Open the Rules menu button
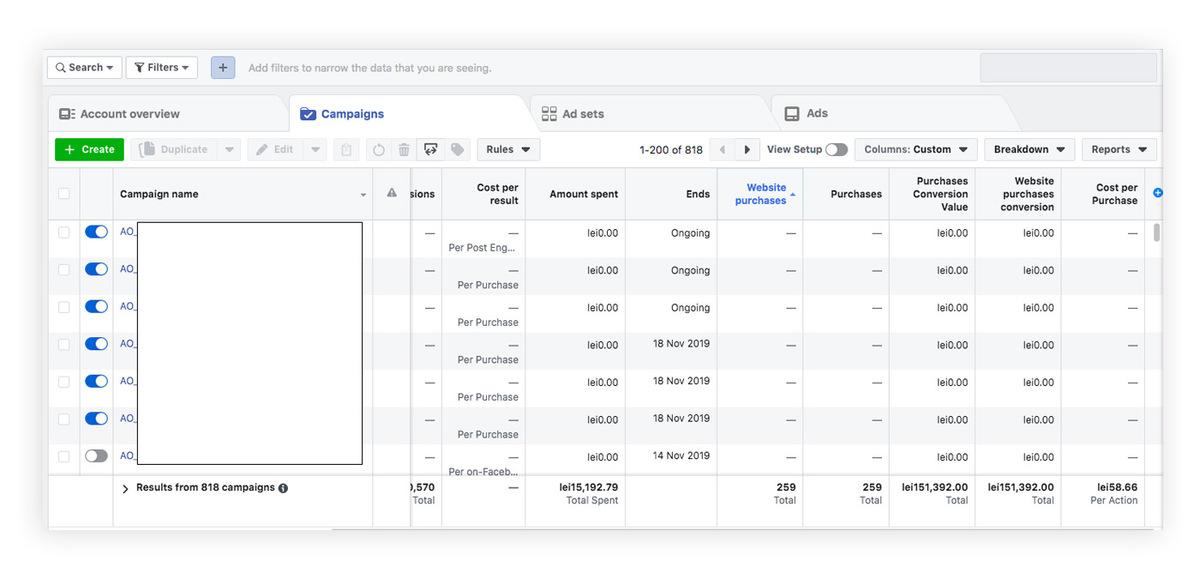The image size is (1200, 579). click(508, 150)
